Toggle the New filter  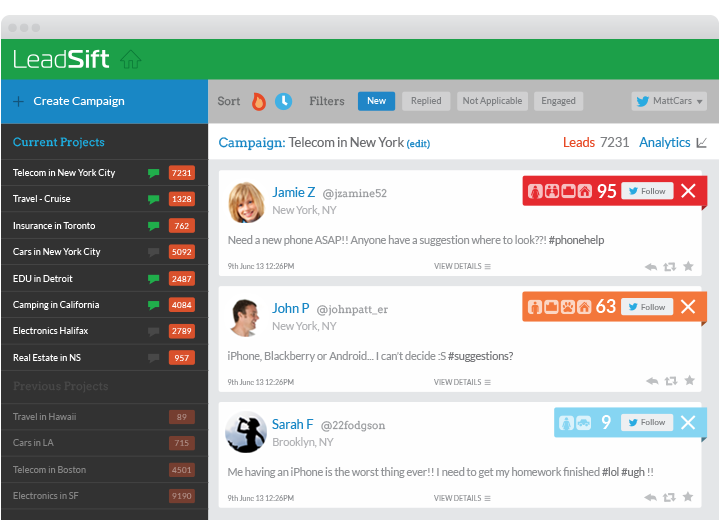tap(377, 101)
